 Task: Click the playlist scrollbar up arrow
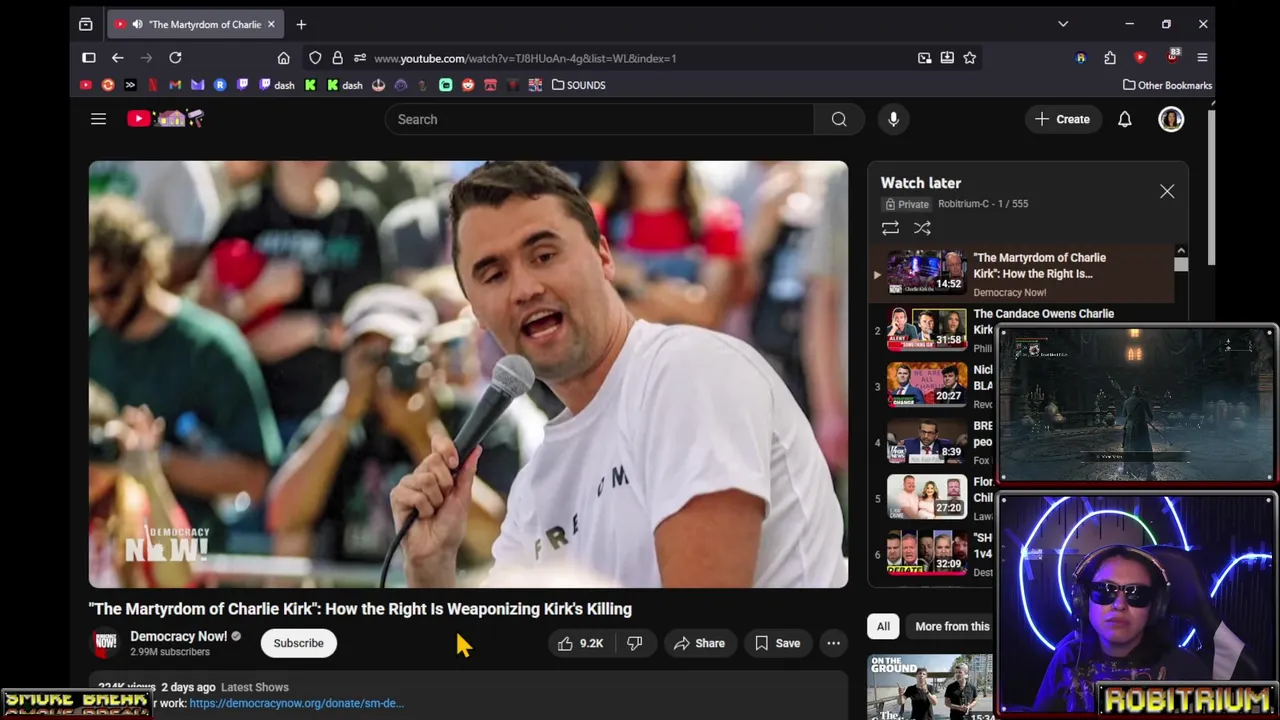tap(1181, 251)
